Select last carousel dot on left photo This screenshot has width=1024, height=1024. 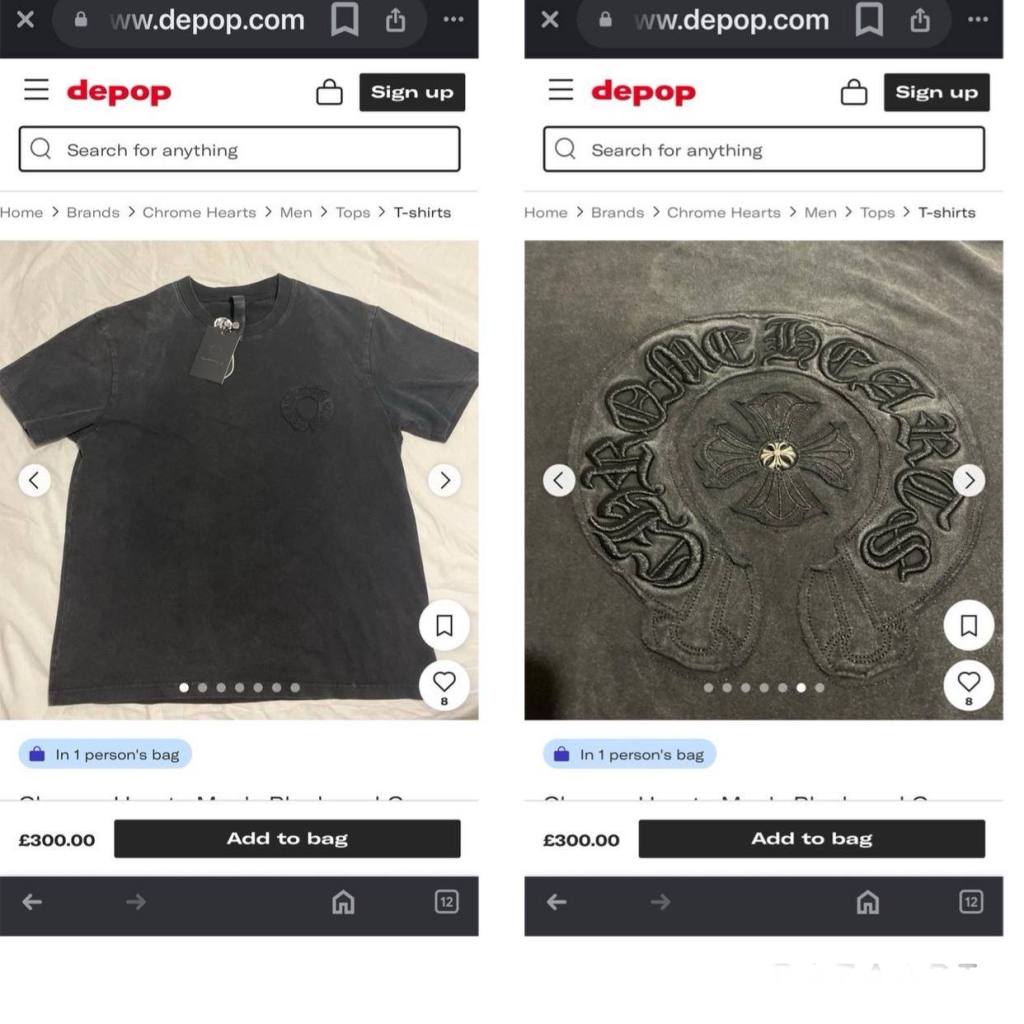pyautogui.click(x=295, y=687)
